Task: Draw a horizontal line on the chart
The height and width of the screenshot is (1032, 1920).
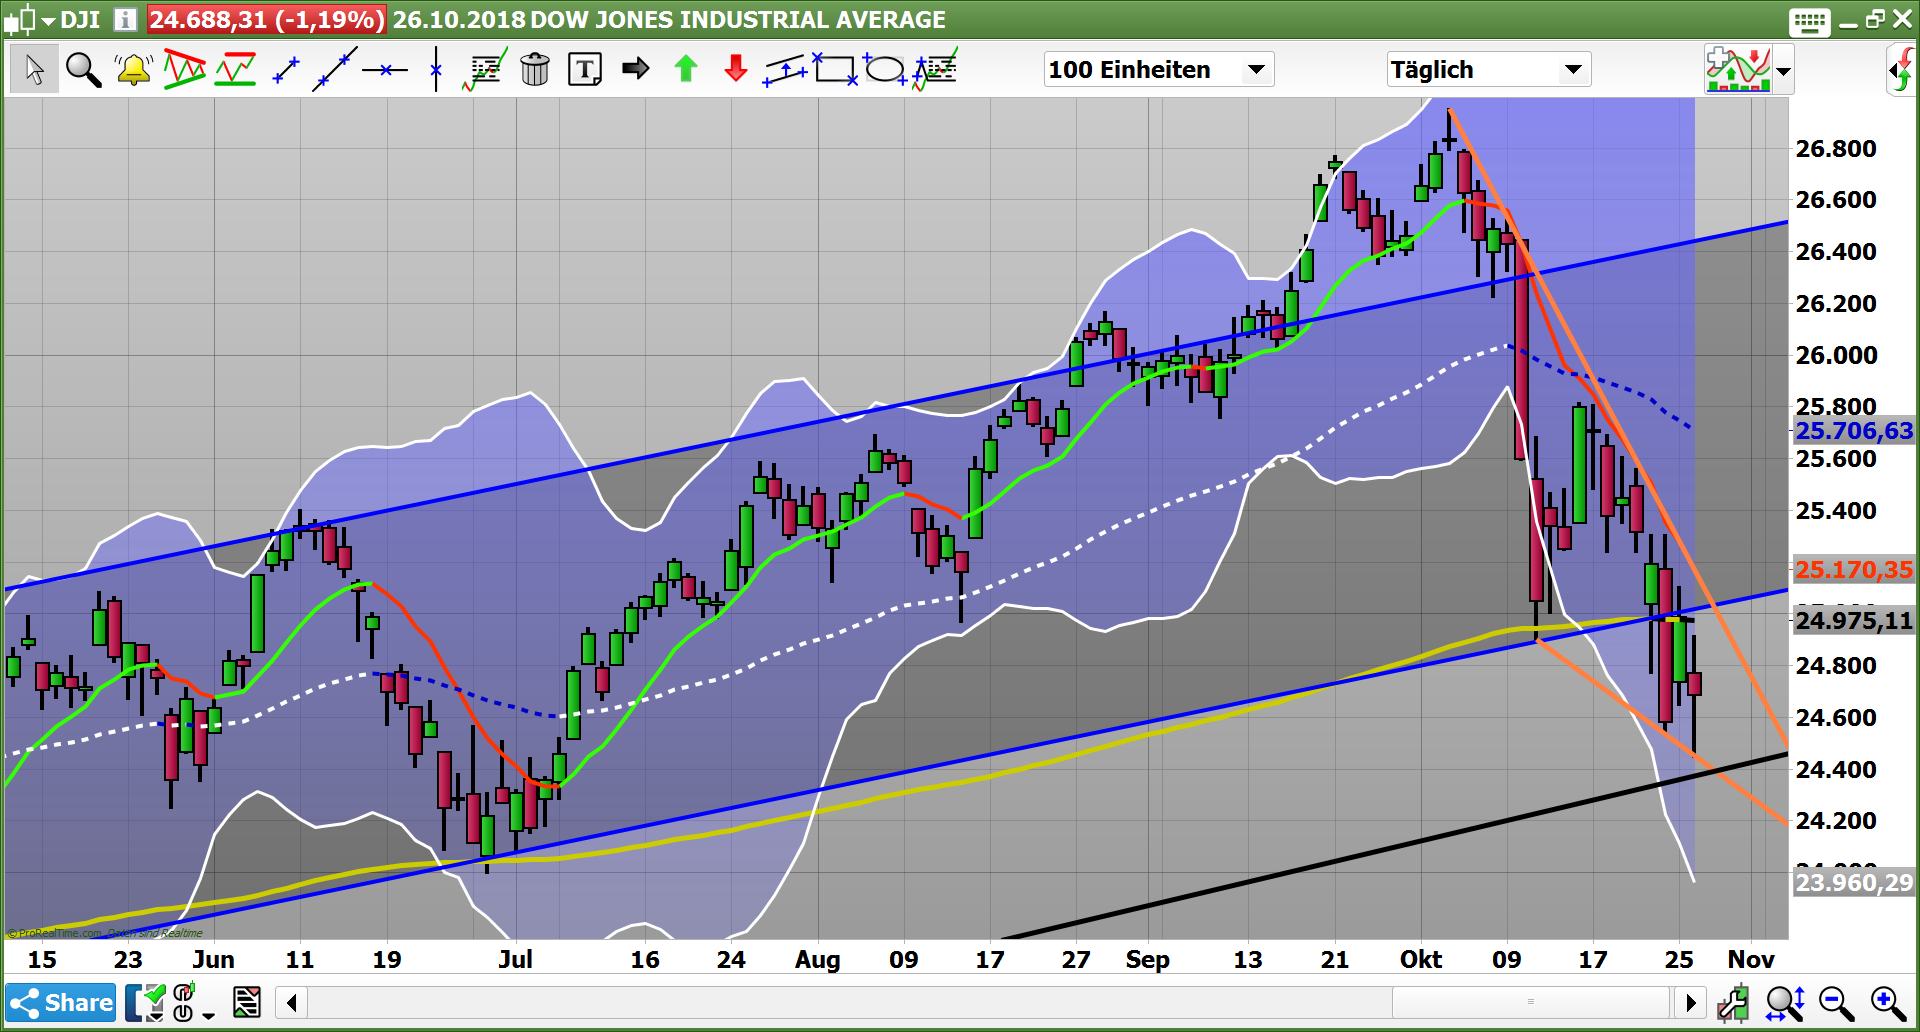Action: [385, 69]
